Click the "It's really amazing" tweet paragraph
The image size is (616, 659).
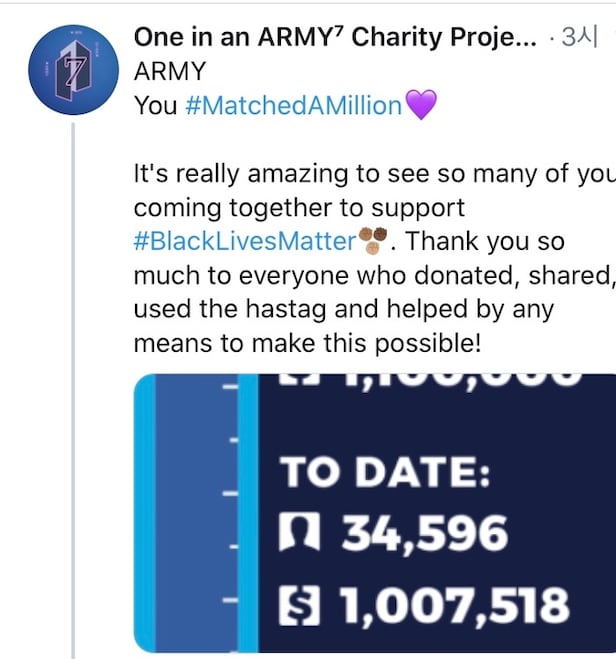(370, 207)
